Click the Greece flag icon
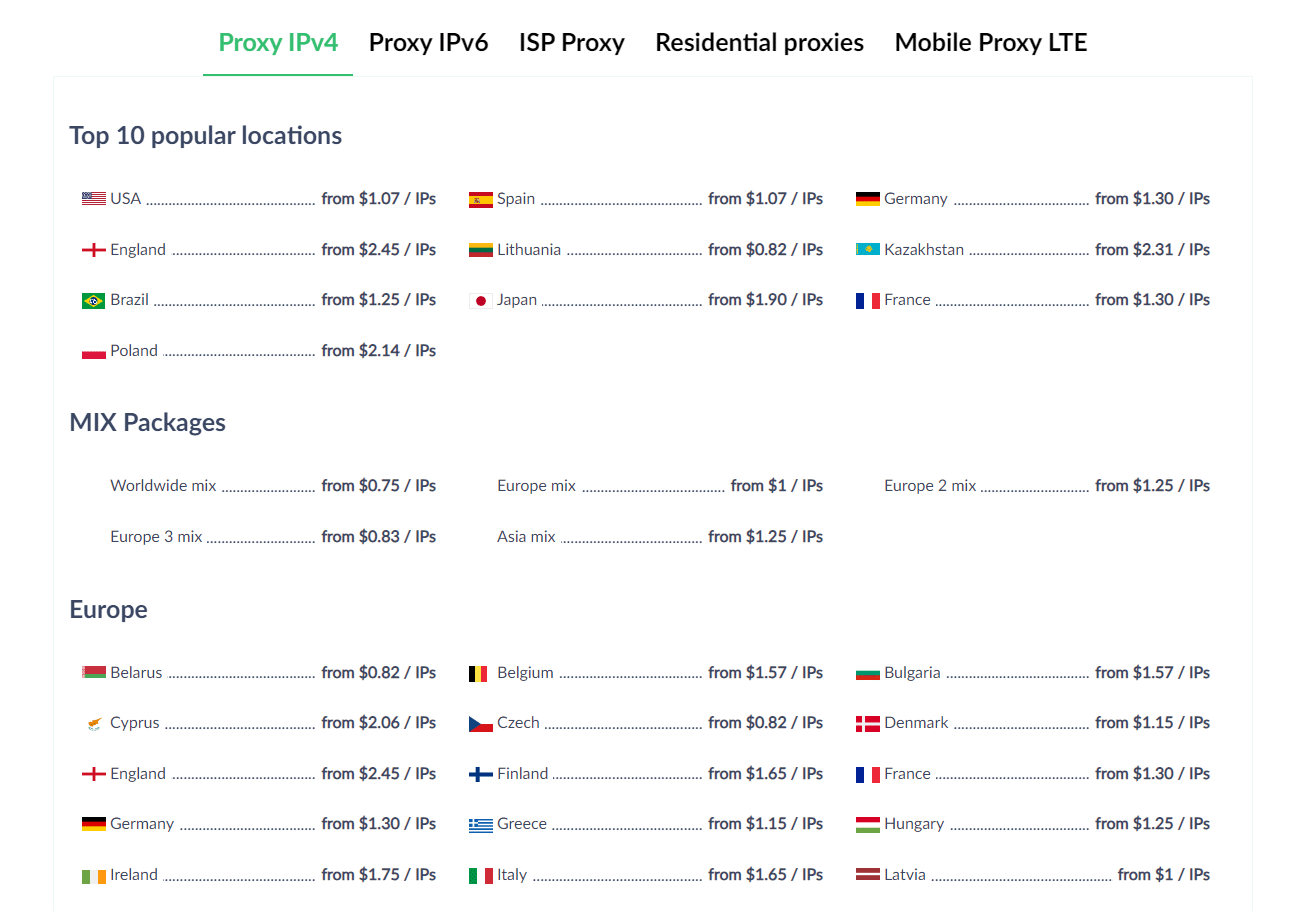This screenshot has width=1300, height=911. tap(481, 825)
